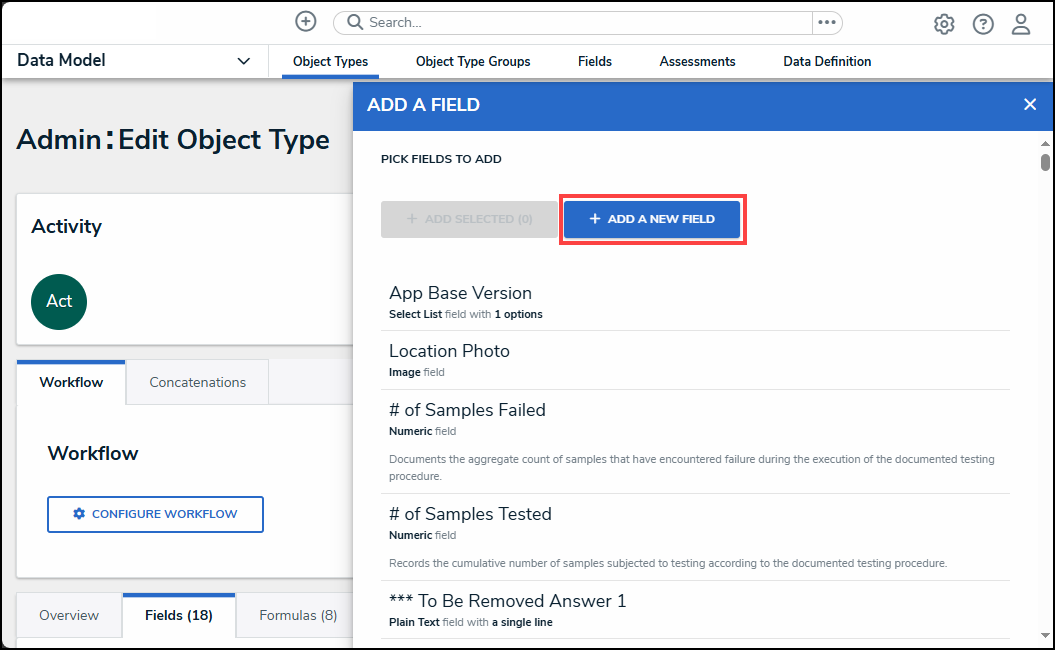
Task: Select the App Base Version field
Action: (460, 293)
